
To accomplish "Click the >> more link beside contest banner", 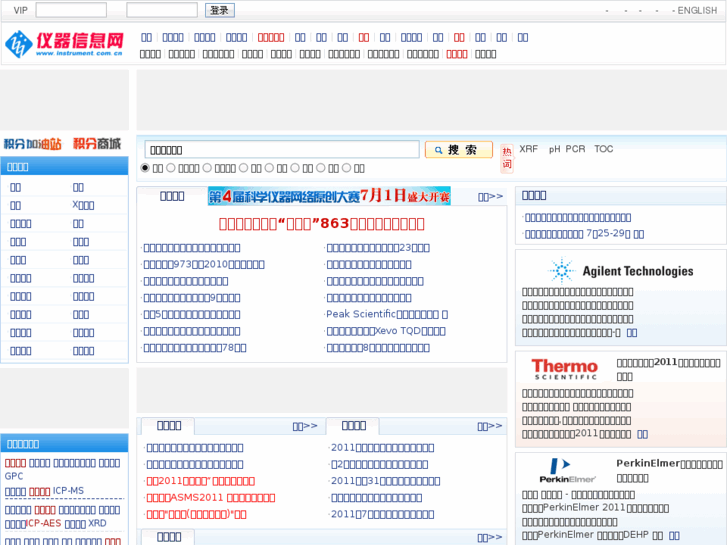I will tap(491, 197).
